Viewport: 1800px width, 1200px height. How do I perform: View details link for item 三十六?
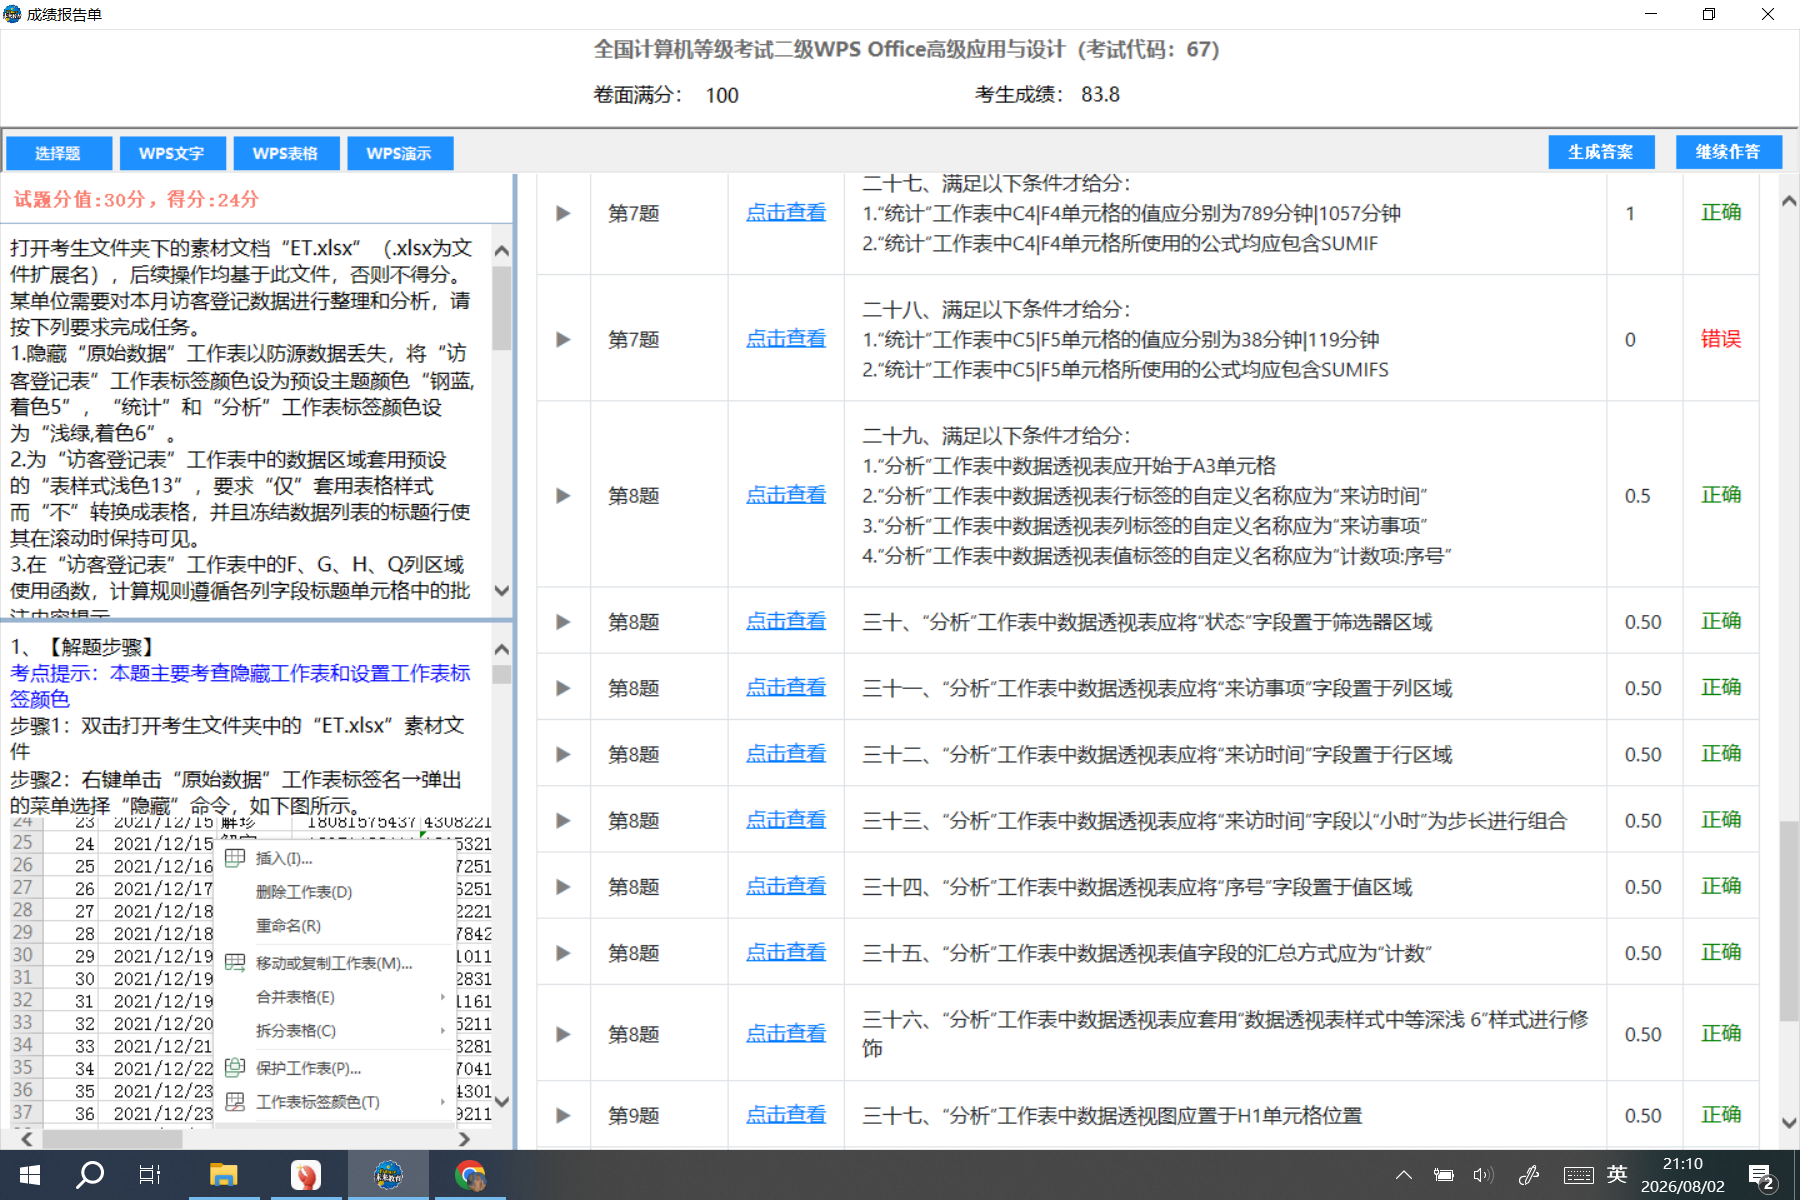pos(786,1033)
